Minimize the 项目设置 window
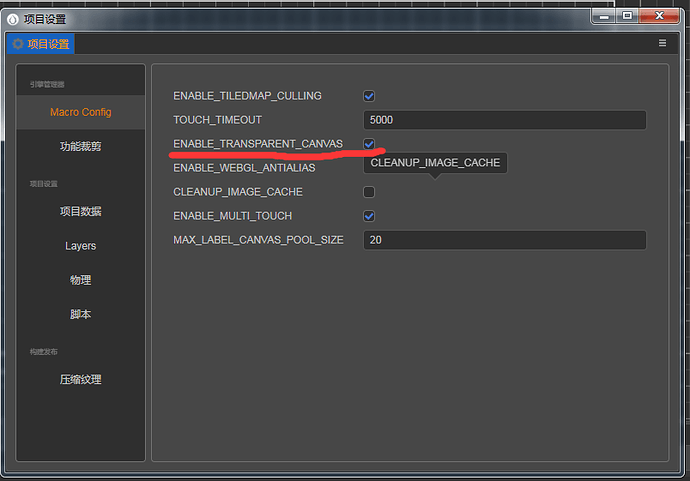This screenshot has width=690, height=481. [x=604, y=16]
